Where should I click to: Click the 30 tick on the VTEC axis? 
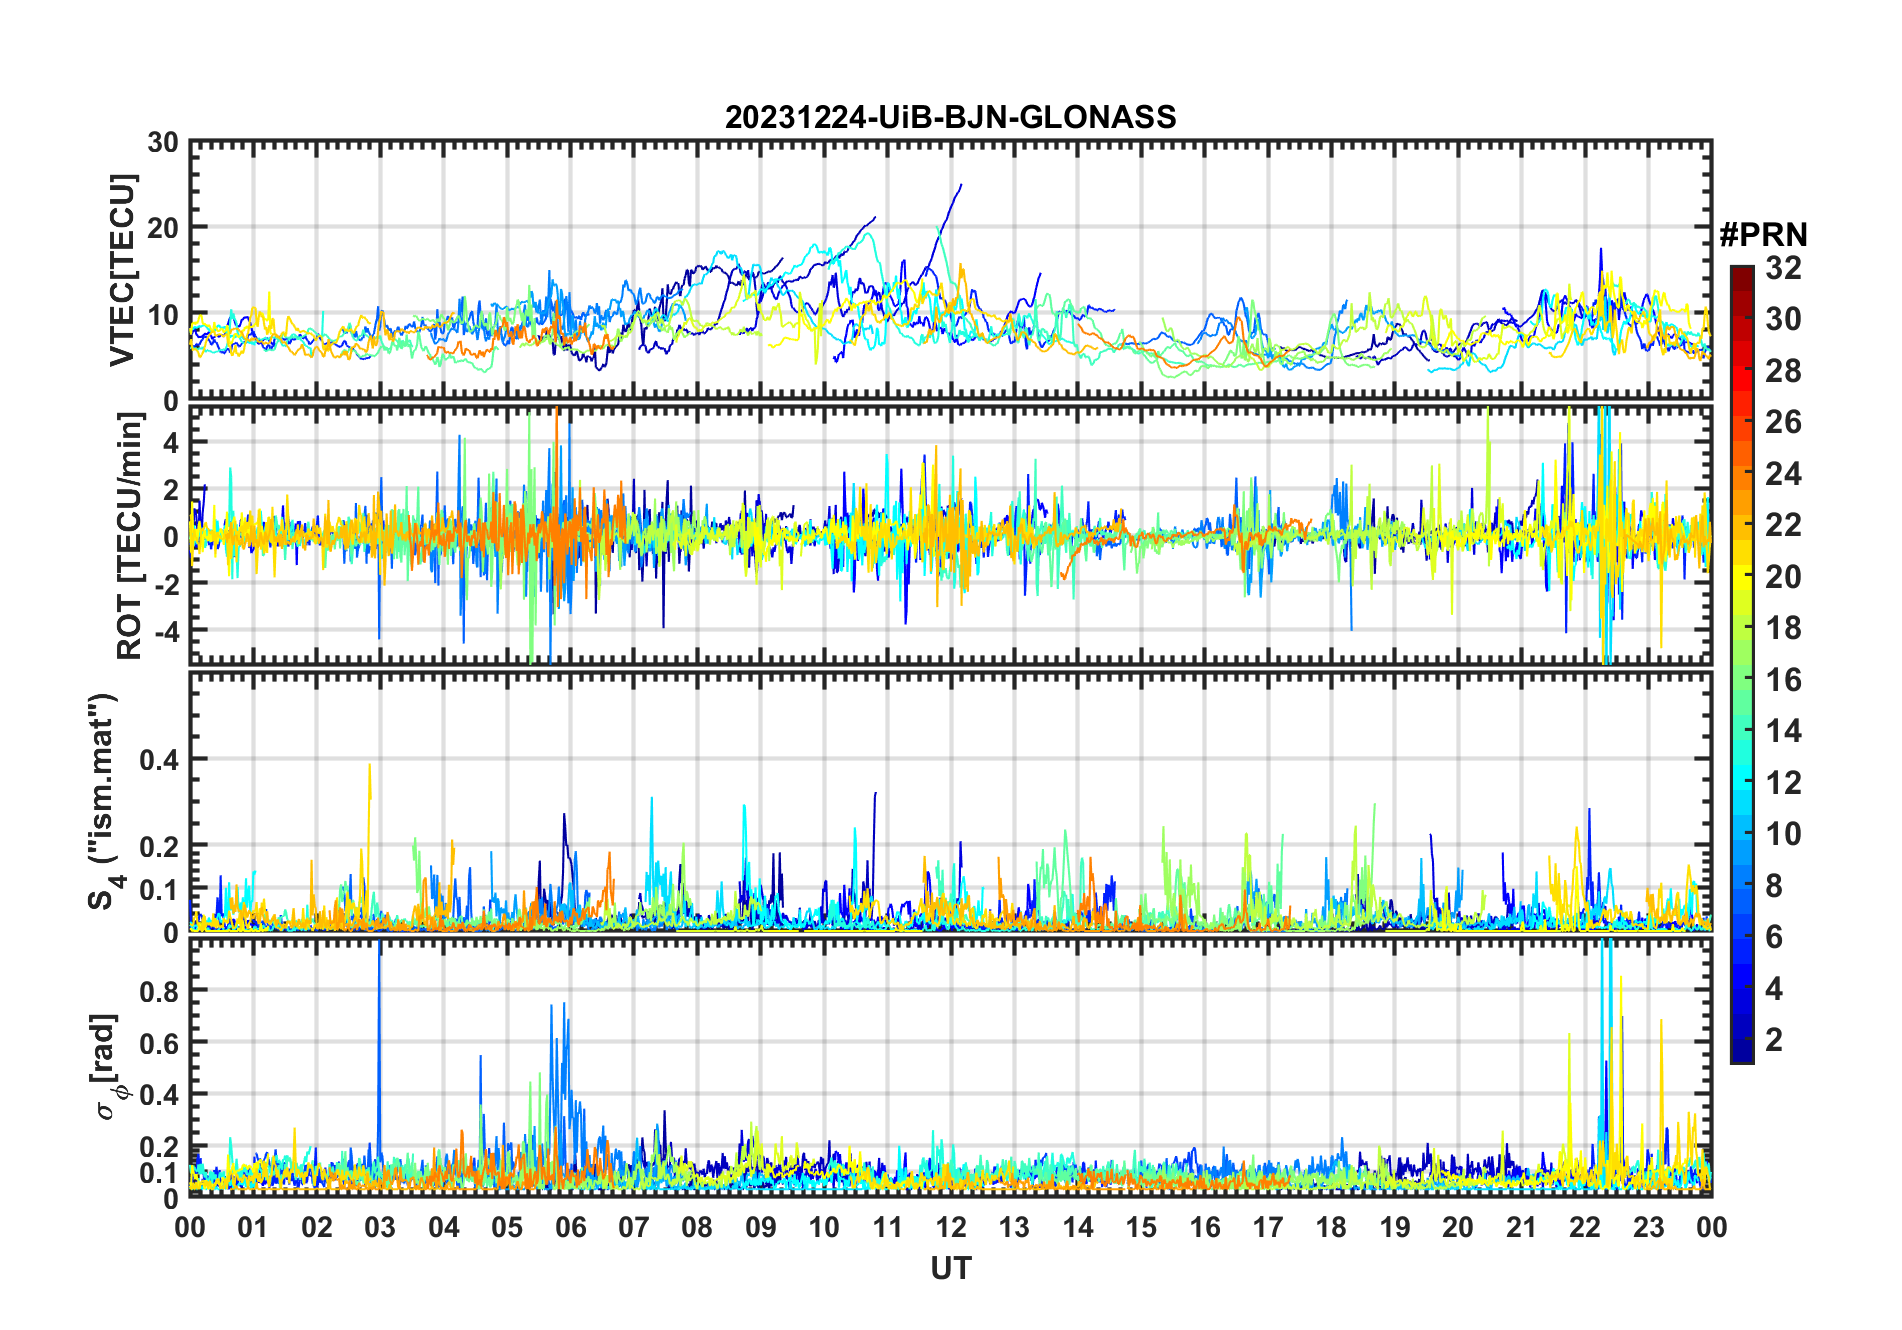tap(163, 143)
